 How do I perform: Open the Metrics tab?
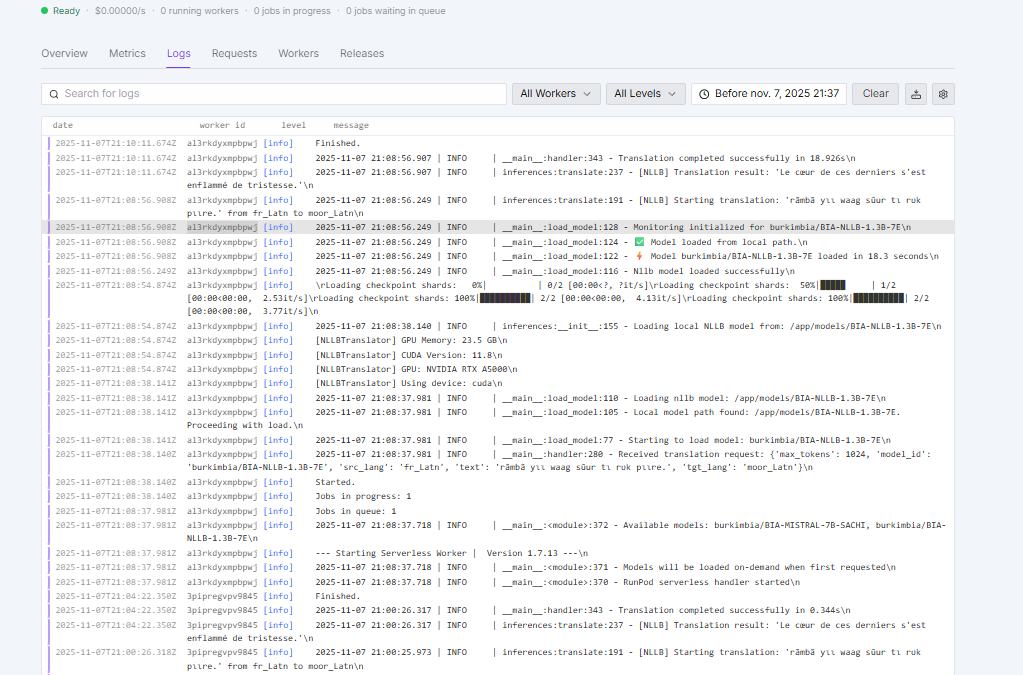[127, 54]
